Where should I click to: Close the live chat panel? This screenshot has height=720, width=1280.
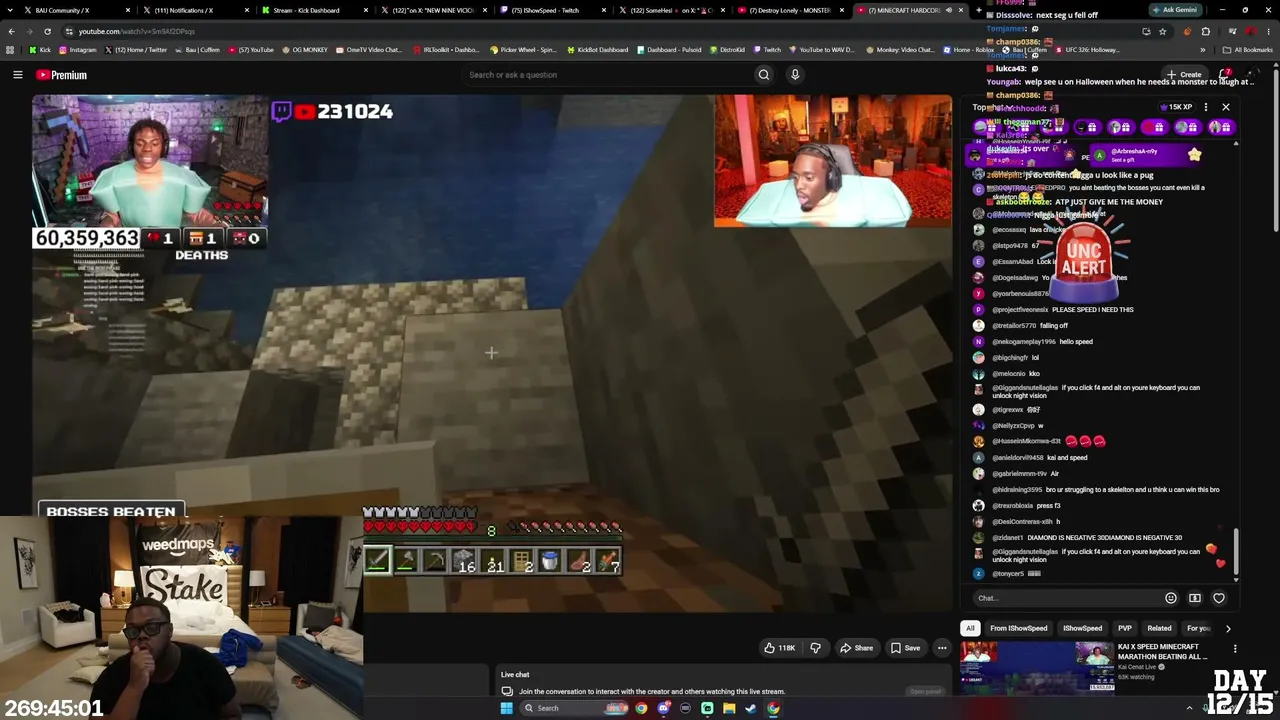[1225, 107]
